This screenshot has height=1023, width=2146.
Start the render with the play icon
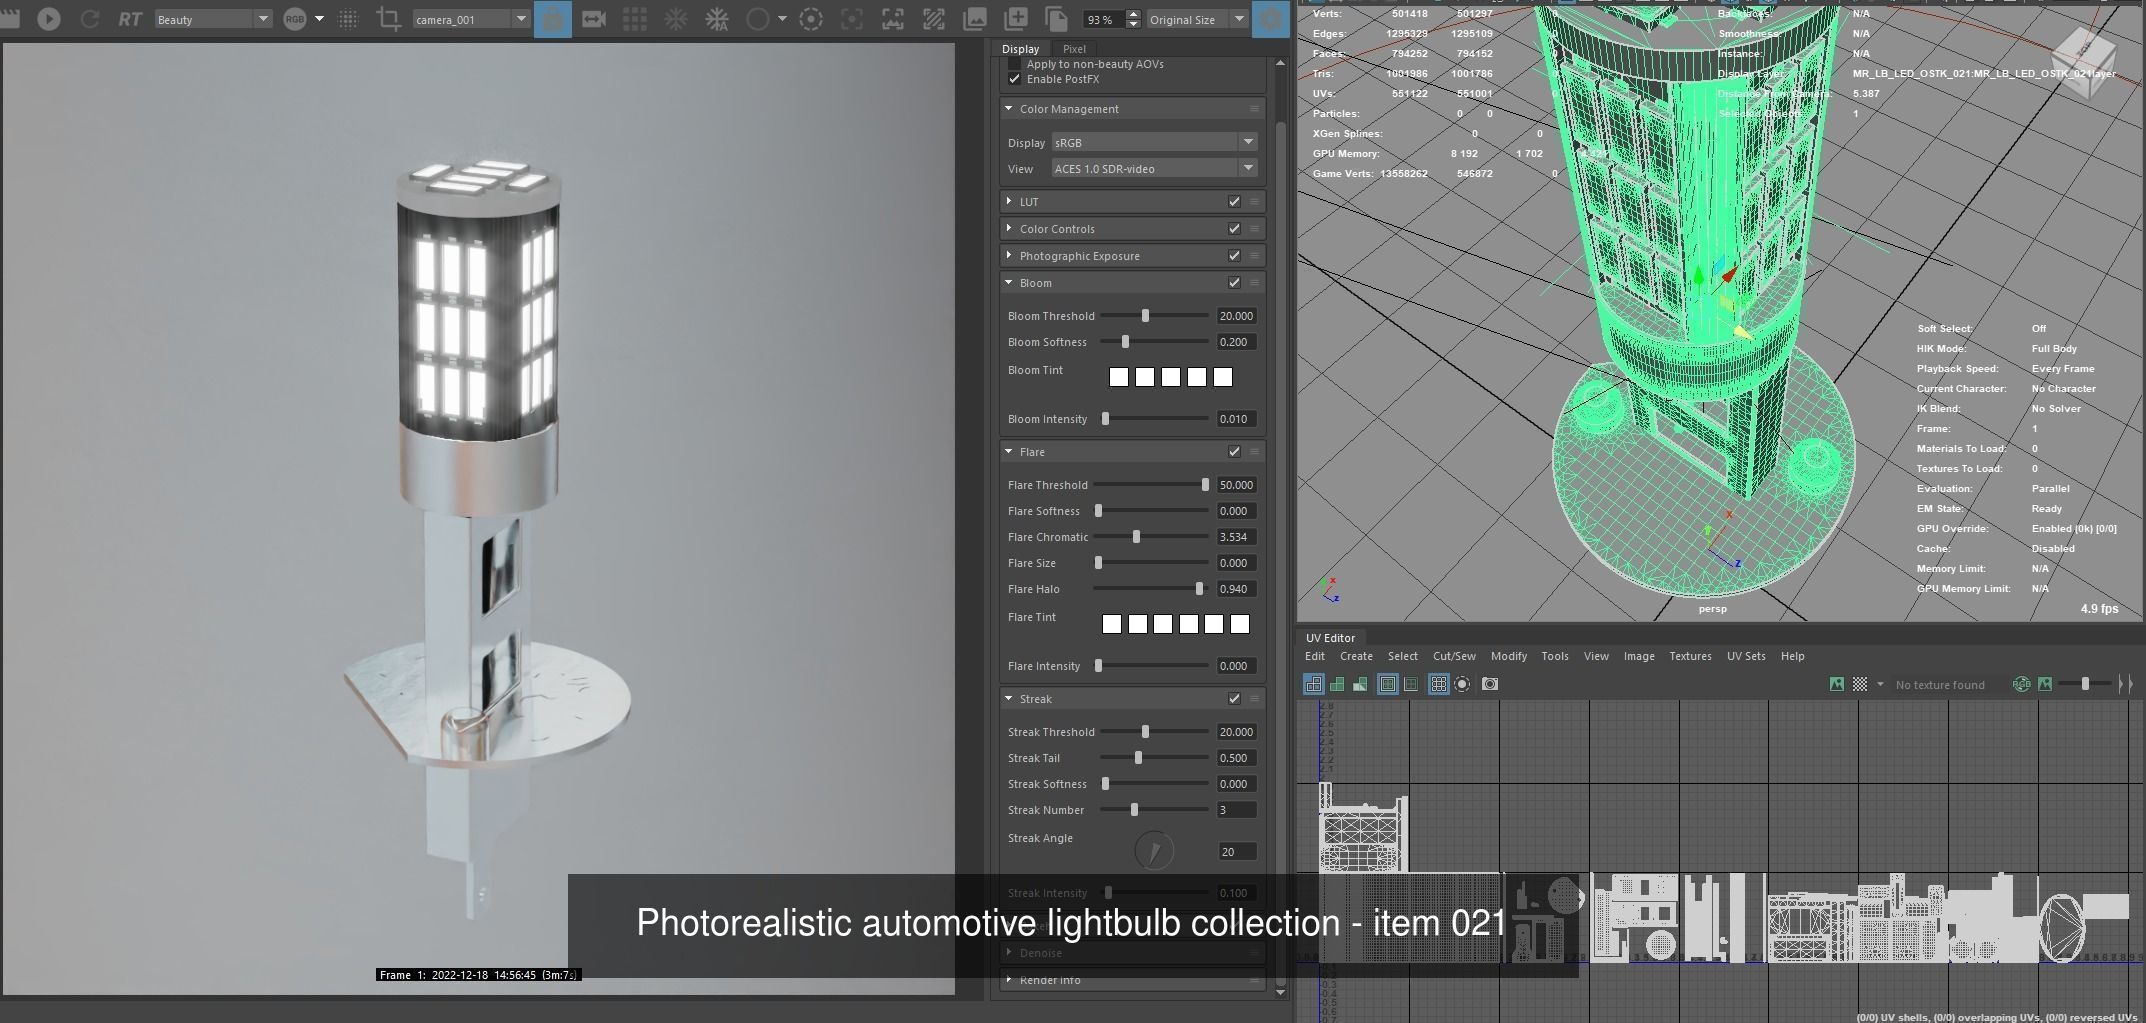coord(48,19)
